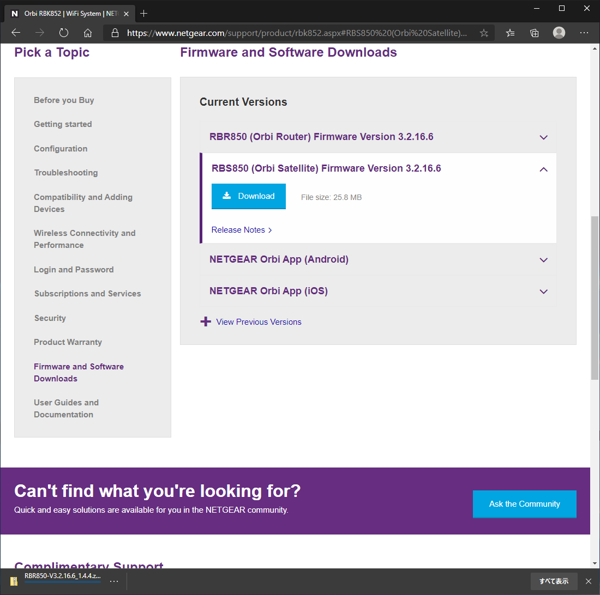Add this page to favorites star

coord(484,33)
